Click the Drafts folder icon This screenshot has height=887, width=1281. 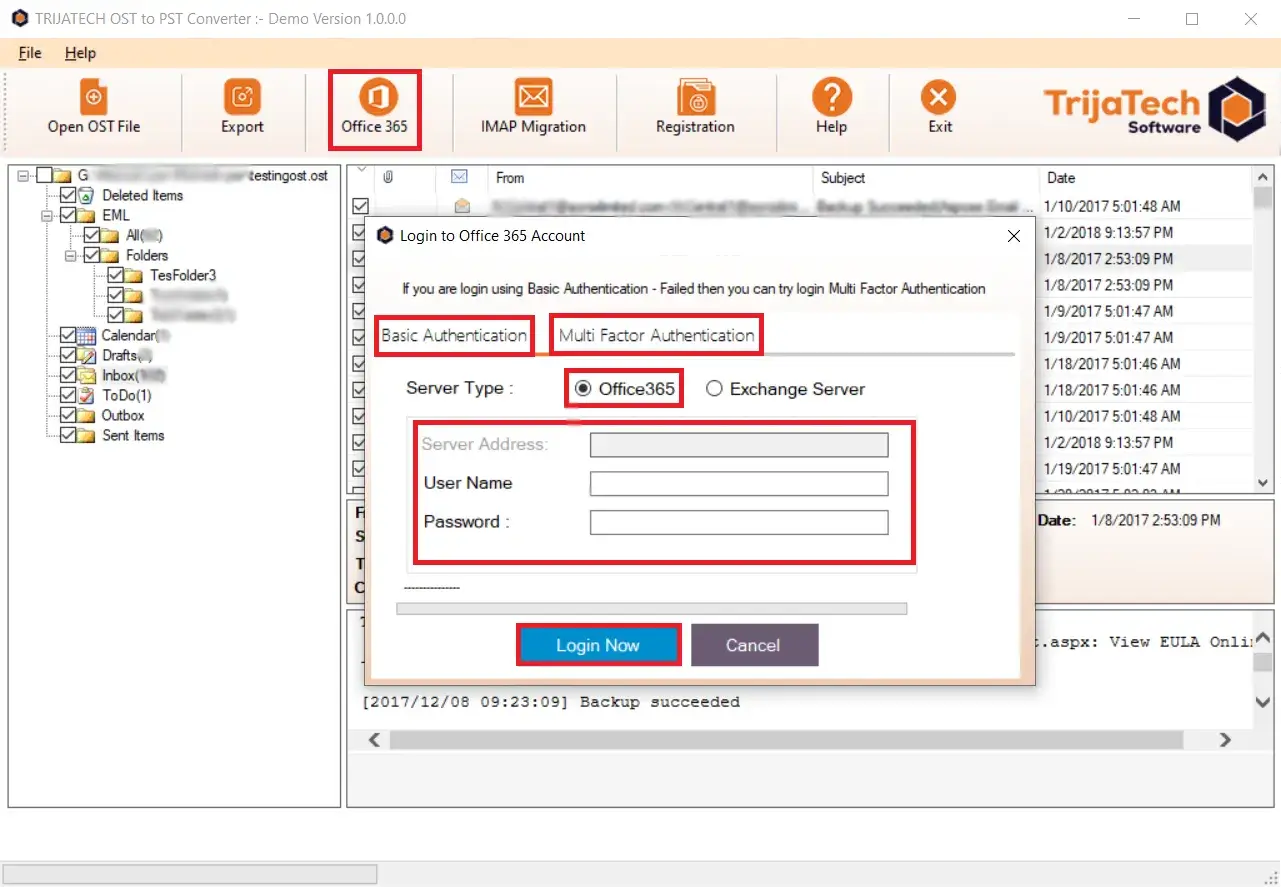(x=87, y=355)
